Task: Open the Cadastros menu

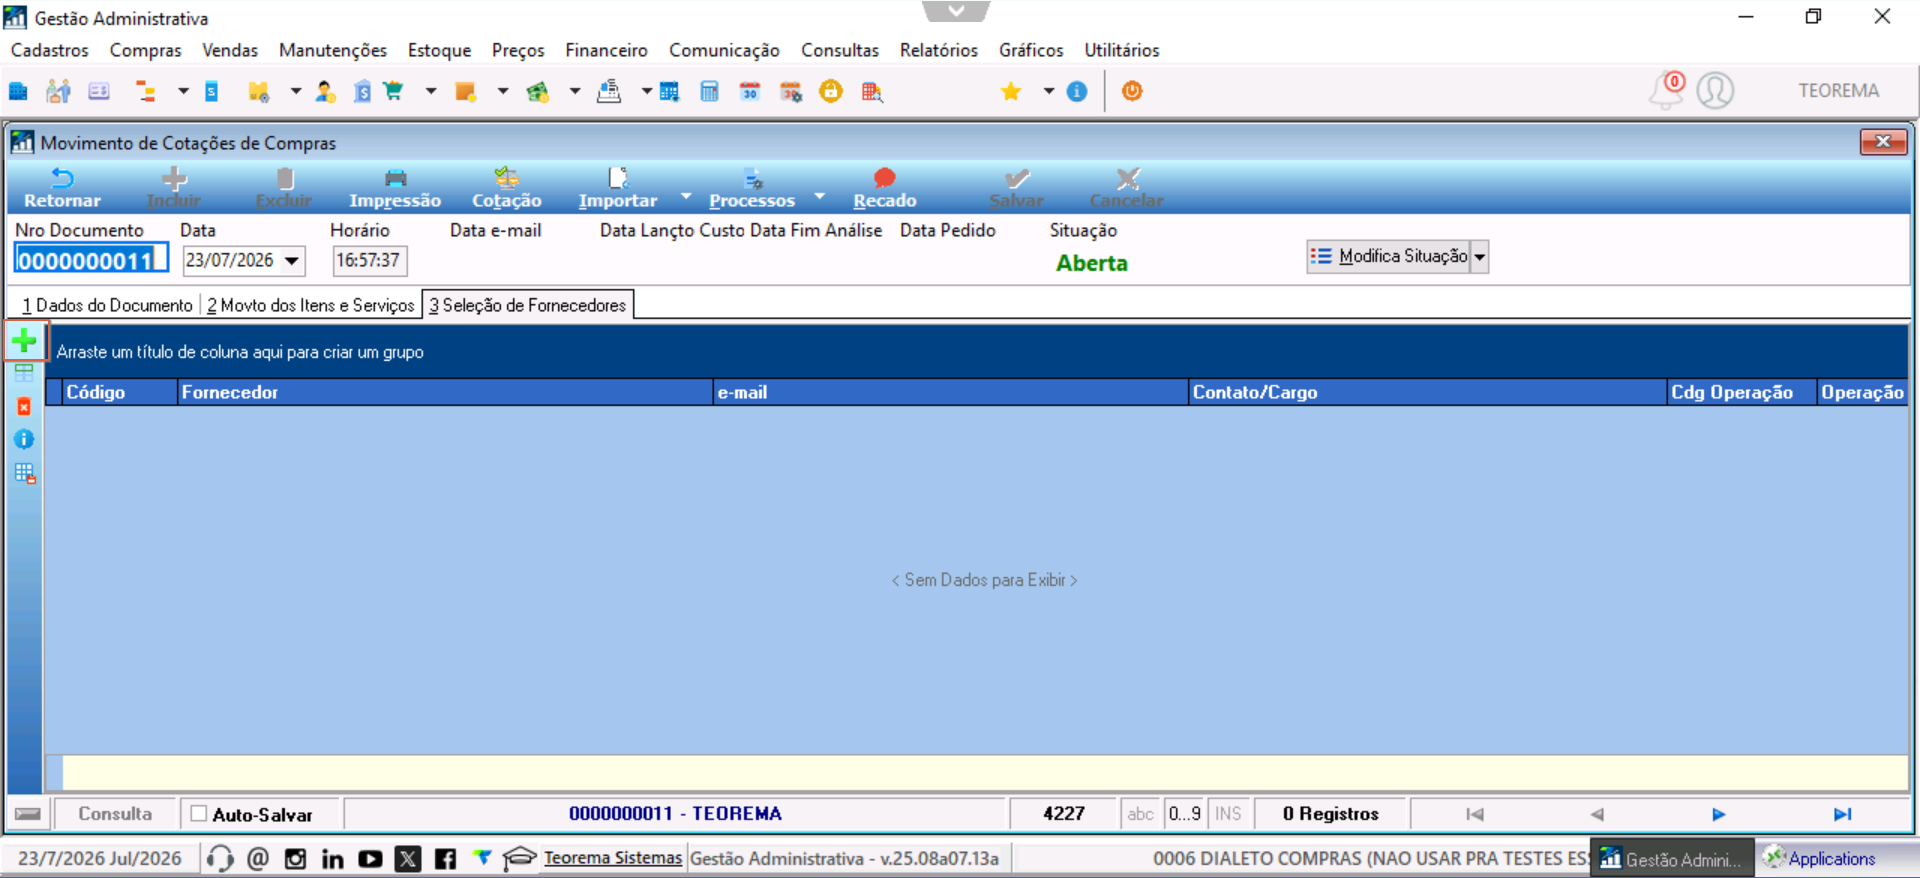Action: point(50,50)
